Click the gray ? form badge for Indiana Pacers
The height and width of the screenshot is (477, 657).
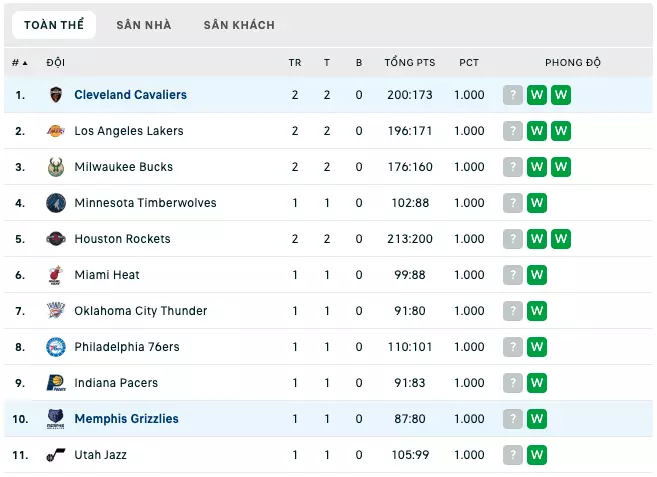pyautogui.click(x=512, y=383)
